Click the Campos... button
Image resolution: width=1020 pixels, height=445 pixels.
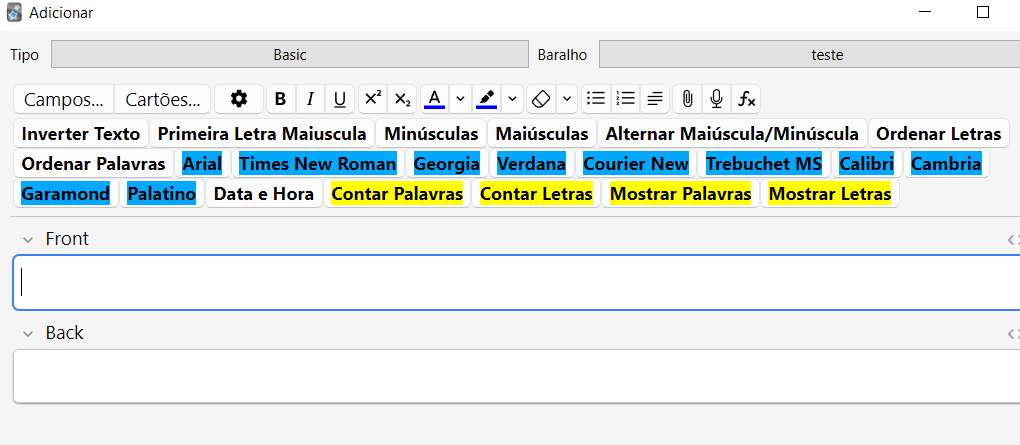pos(64,99)
